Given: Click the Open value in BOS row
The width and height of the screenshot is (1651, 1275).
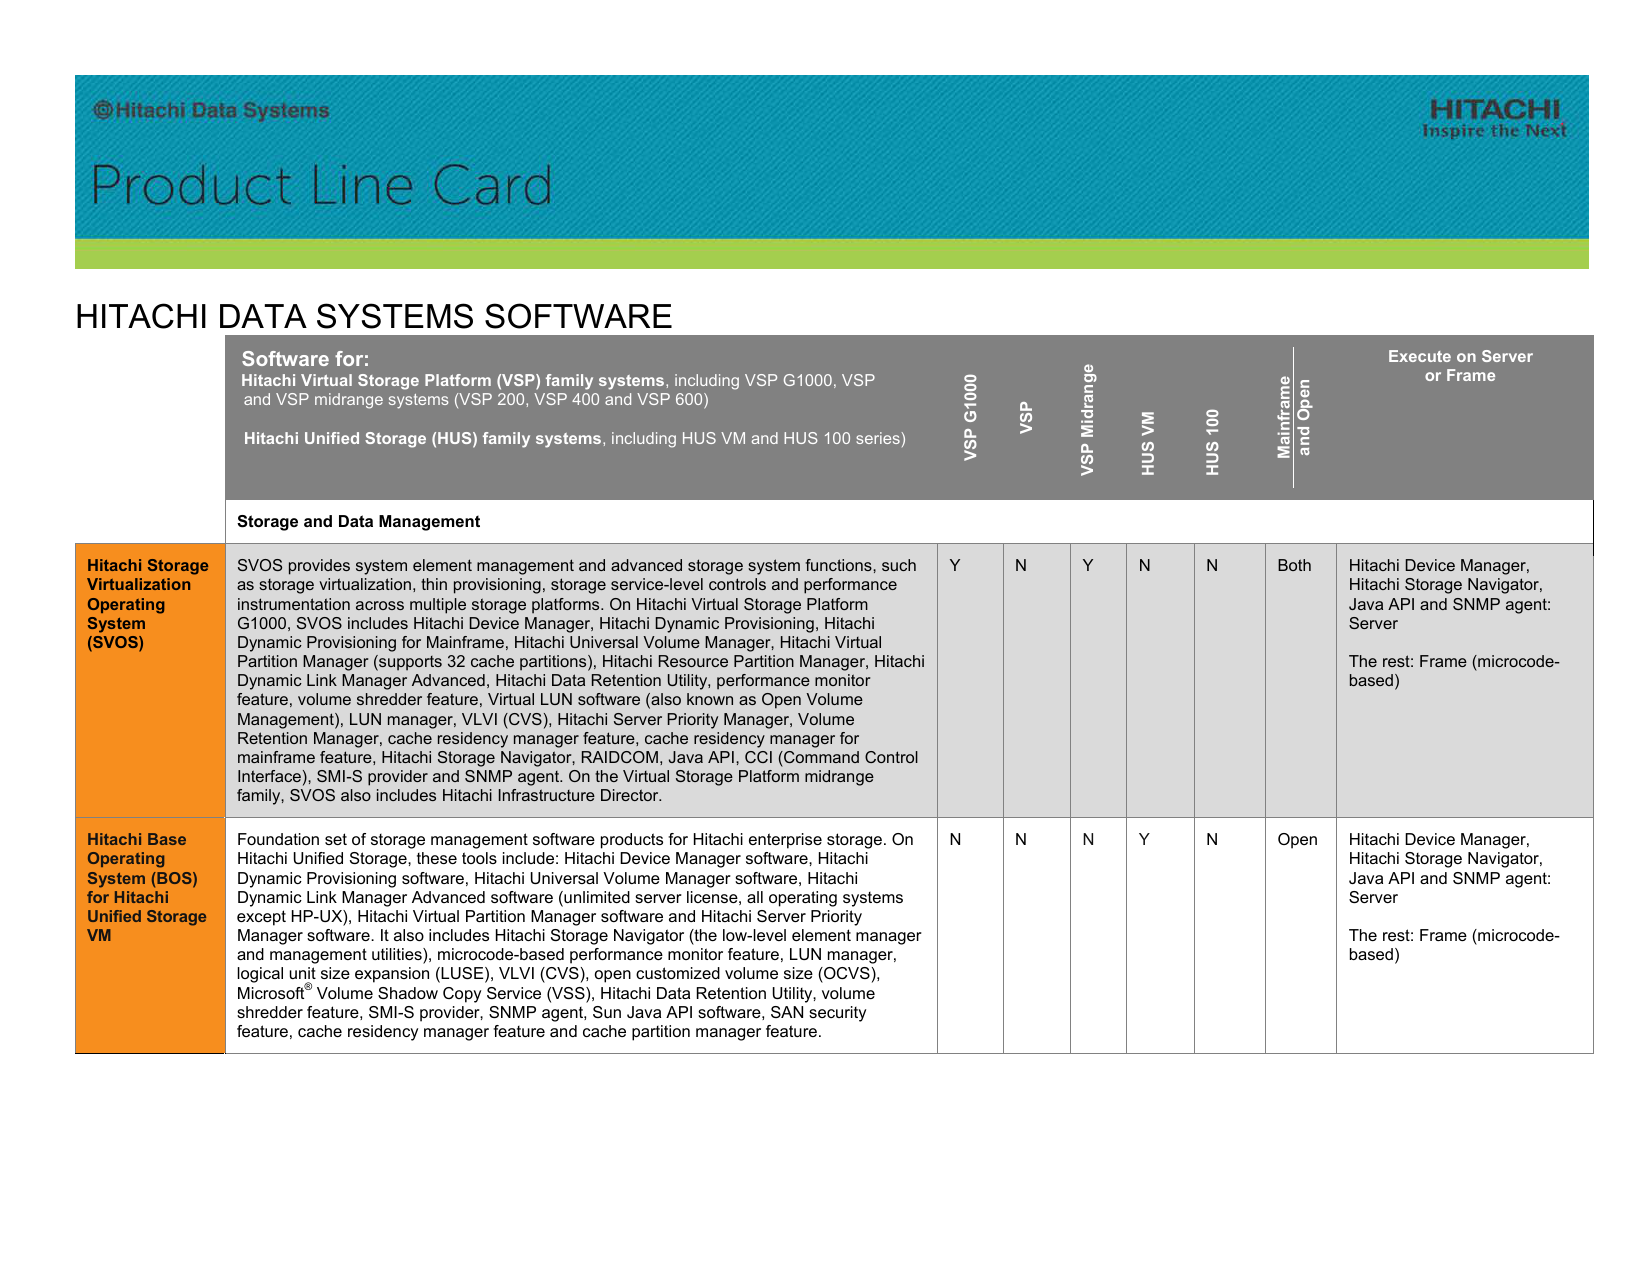Looking at the screenshot, I should [x=1297, y=840].
